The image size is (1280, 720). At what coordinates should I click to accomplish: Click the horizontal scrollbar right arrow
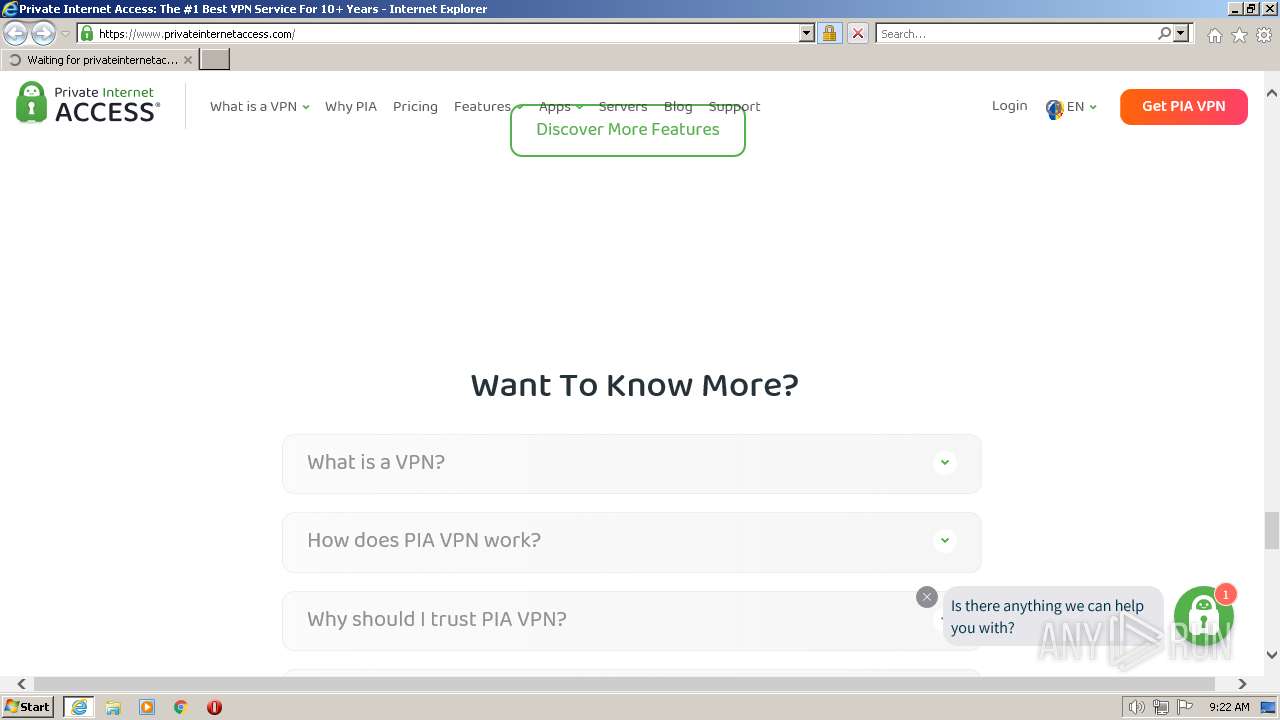coord(1242,684)
